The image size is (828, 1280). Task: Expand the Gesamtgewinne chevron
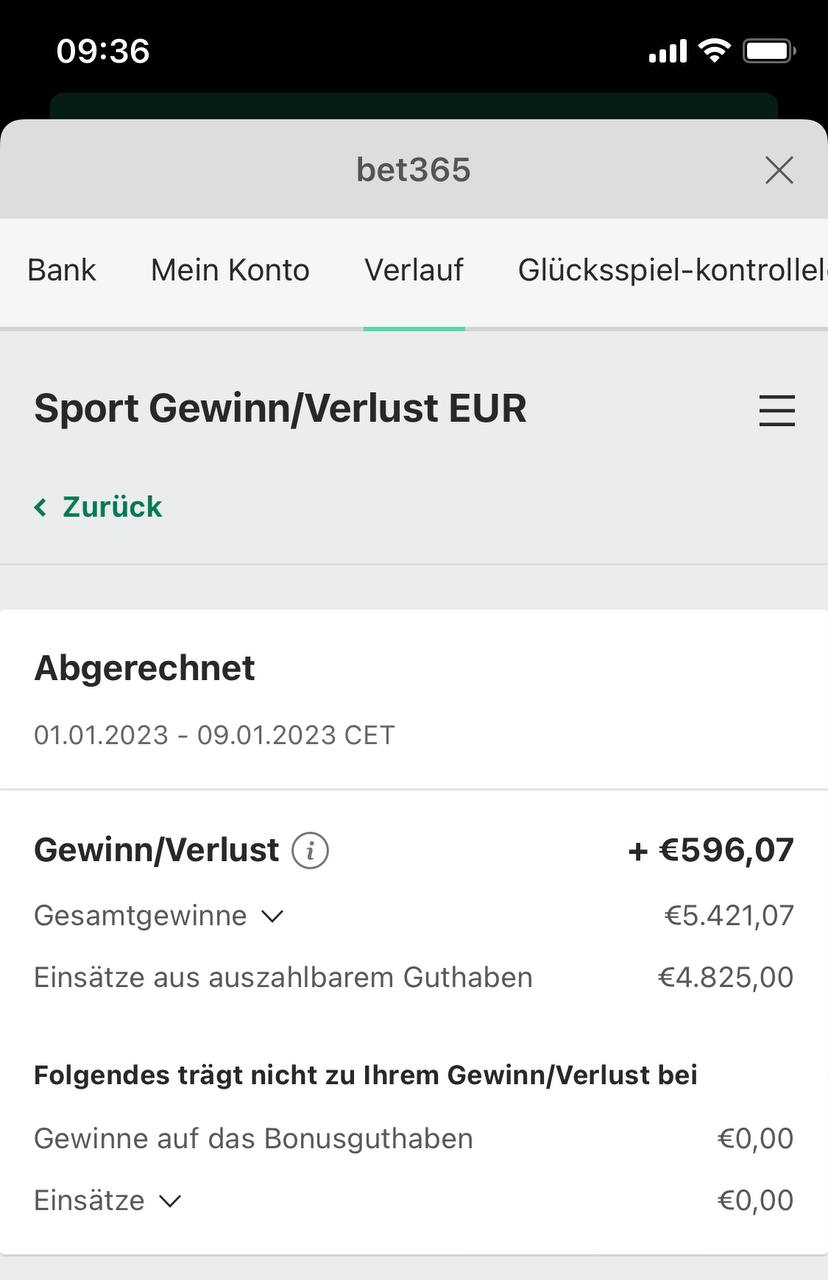click(272, 916)
